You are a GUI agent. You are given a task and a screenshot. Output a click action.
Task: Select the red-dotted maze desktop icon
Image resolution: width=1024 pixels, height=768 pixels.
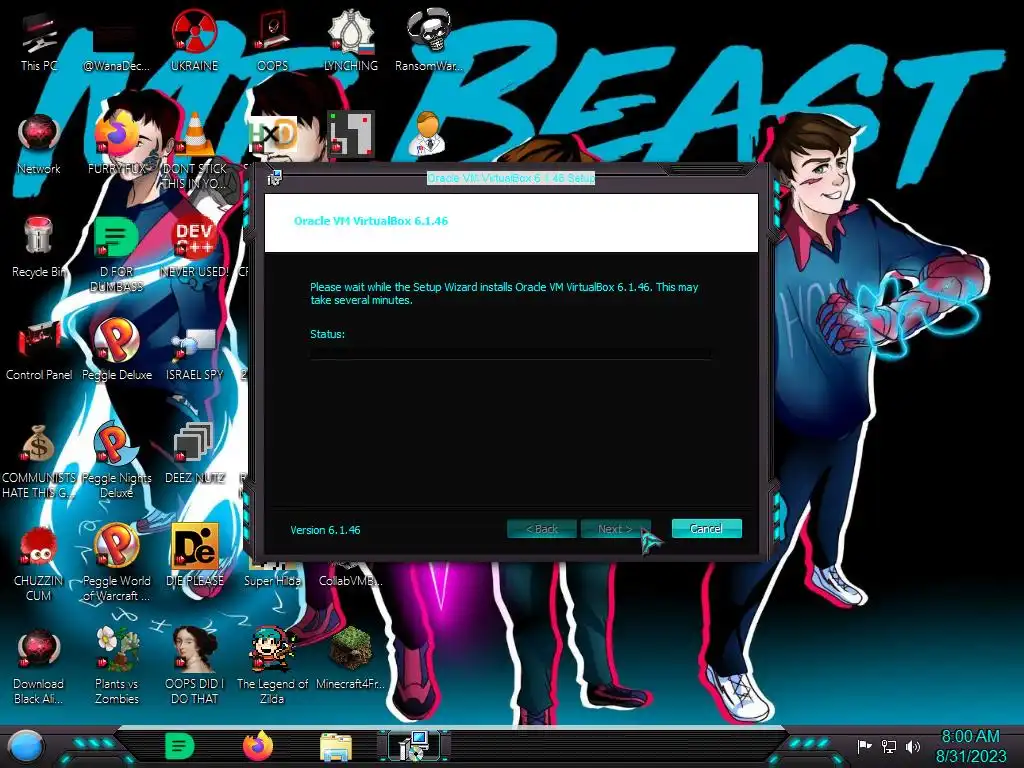[351, 134]
